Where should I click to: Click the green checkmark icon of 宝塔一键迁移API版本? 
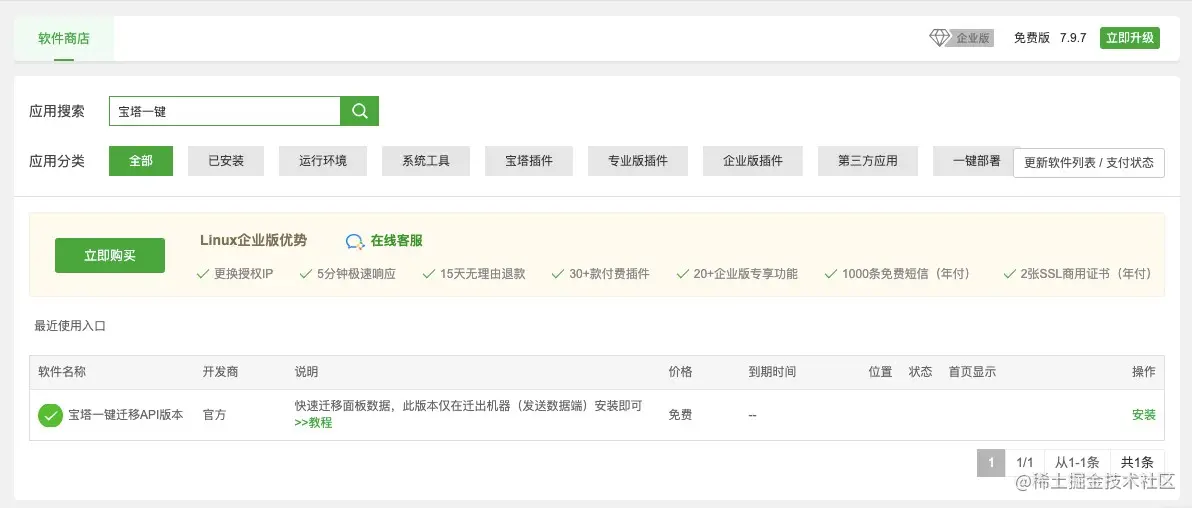point(50,415)
